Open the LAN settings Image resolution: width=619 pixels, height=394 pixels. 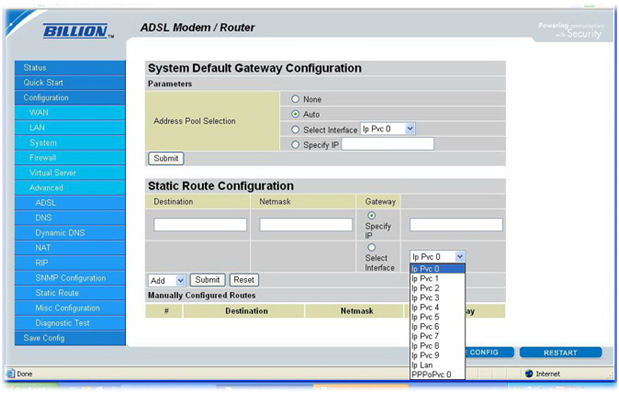[70, 128]
